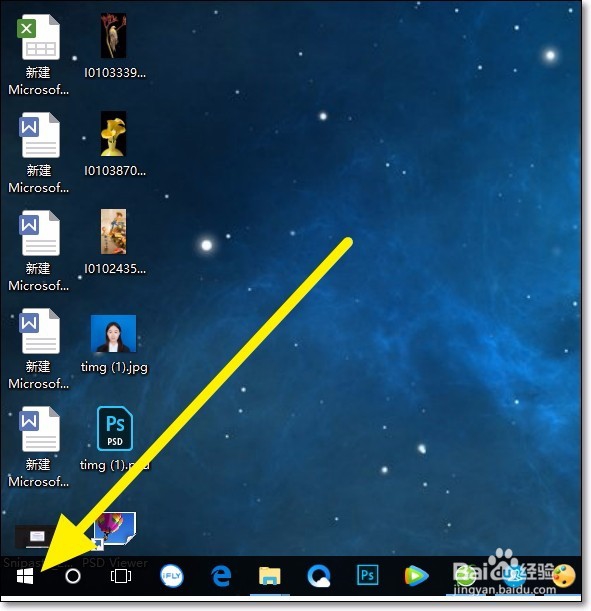Viewport: 591px width, 611px height.
Task: Open Microsoft Edge from the taskbar
Action: tap(221, 576)
